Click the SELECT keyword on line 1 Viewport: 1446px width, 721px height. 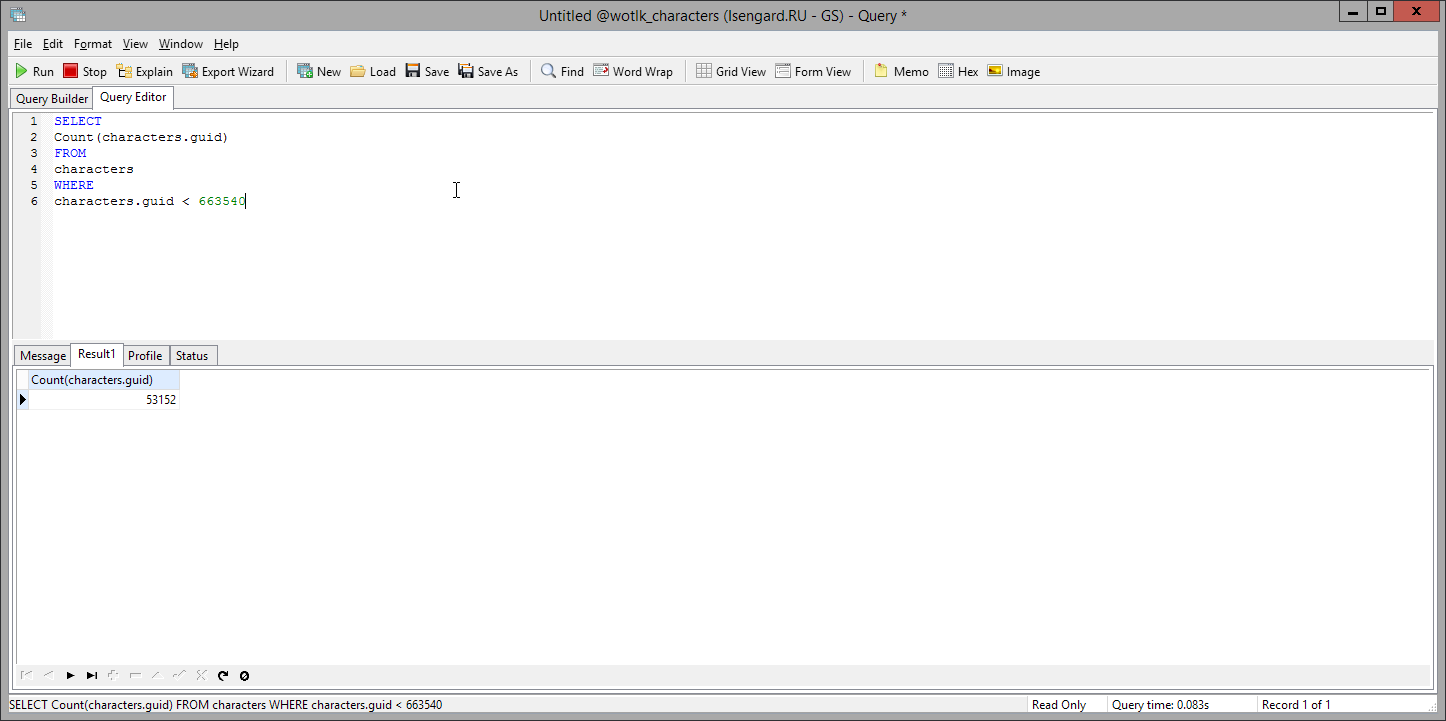[78, 121]
